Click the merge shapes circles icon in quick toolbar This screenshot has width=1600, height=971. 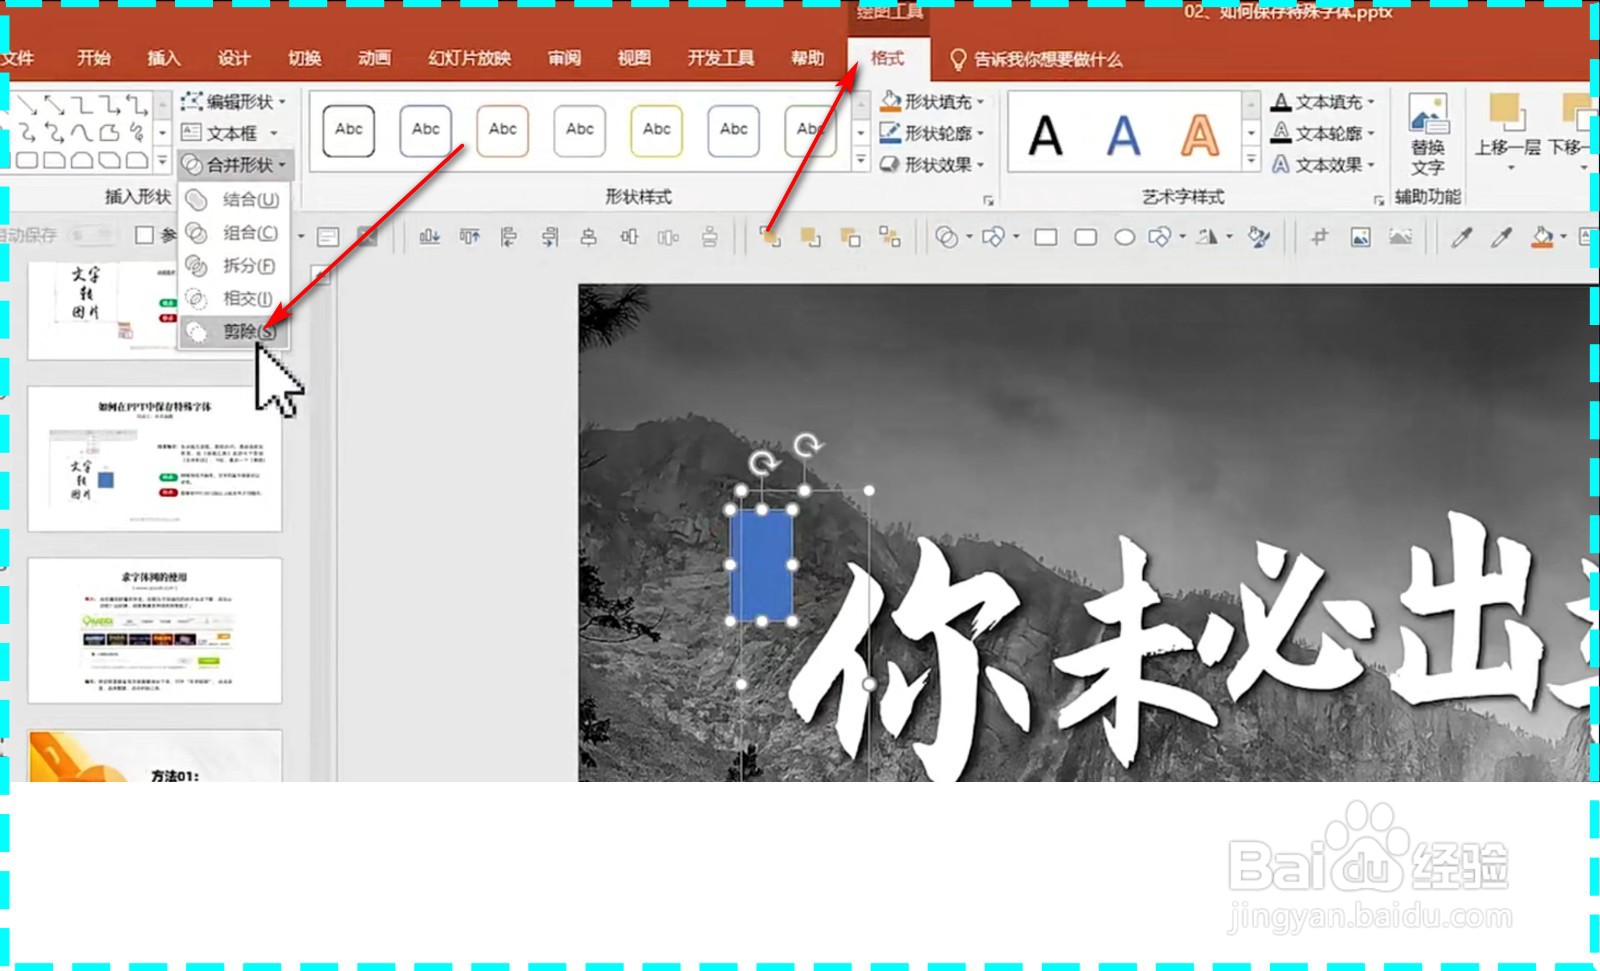[x=947, y=237]
